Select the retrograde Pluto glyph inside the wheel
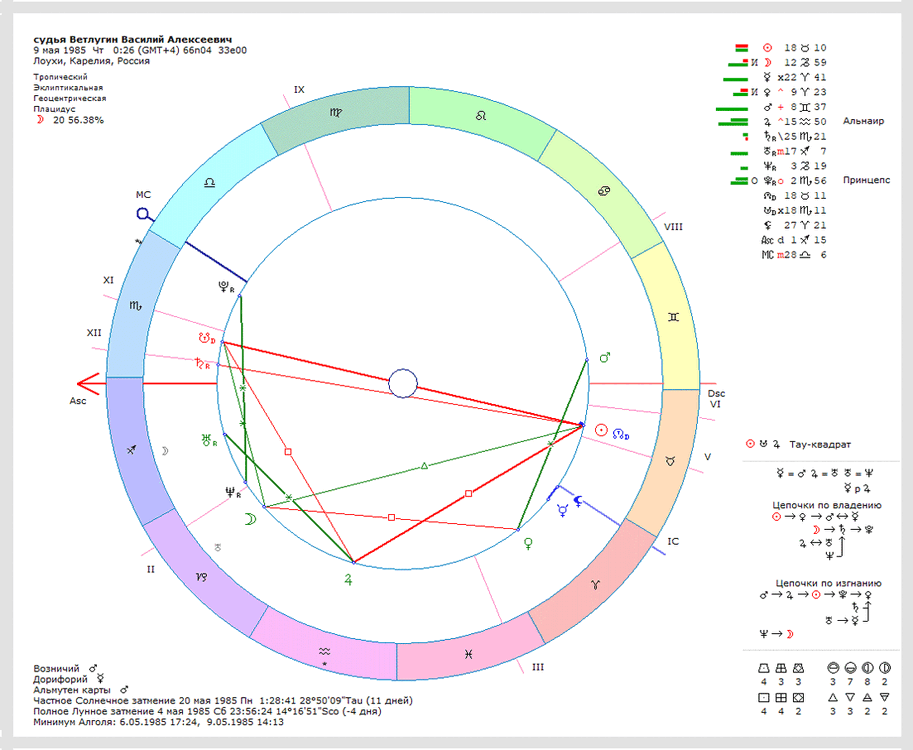This screenshot has width=913, height=750. [x=225, y=286]
